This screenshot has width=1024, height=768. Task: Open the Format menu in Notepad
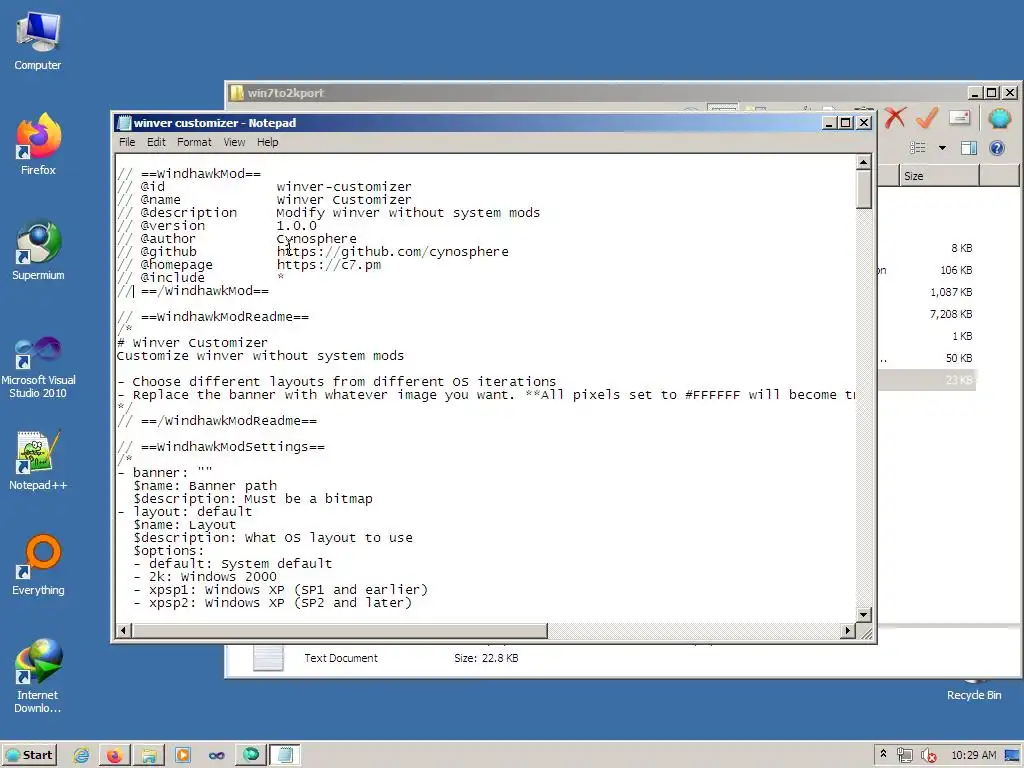194,142
